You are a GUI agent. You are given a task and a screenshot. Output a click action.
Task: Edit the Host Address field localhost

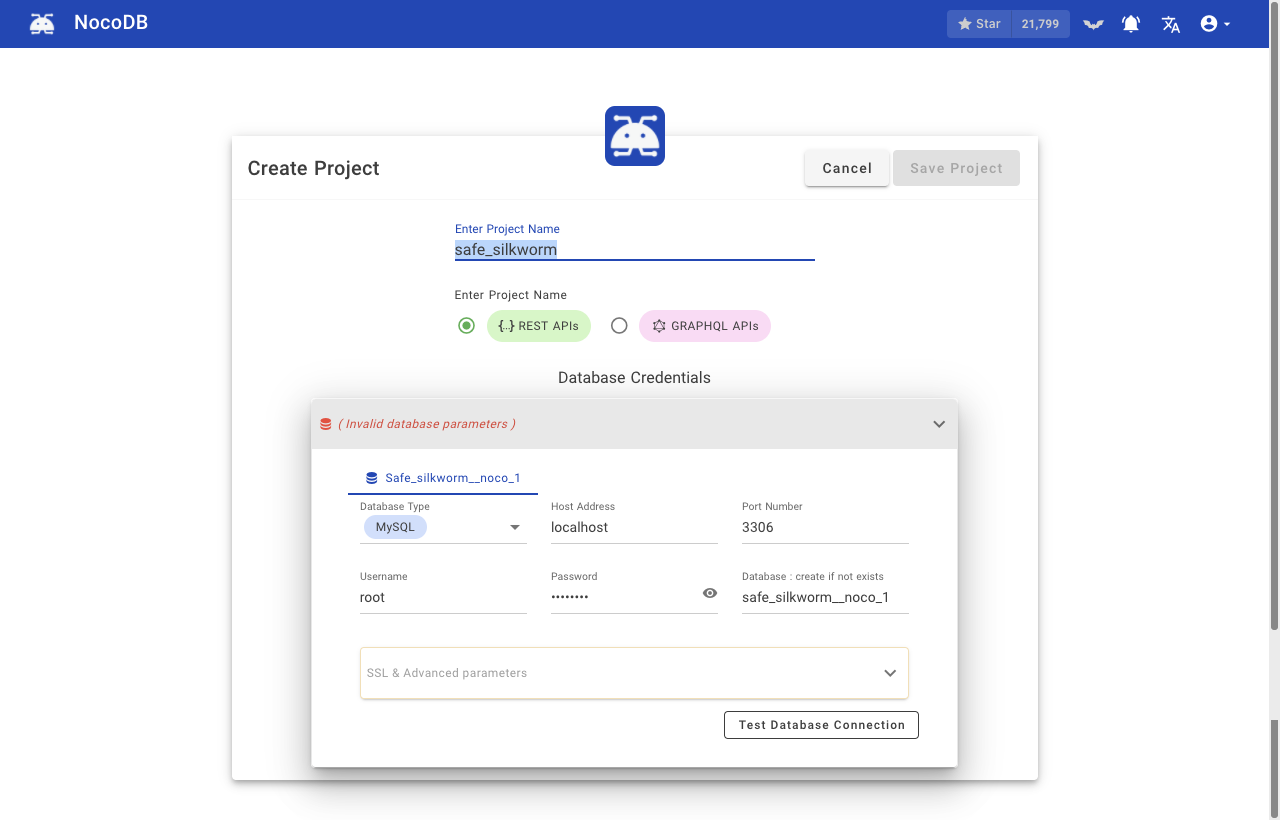click(634, 527)
